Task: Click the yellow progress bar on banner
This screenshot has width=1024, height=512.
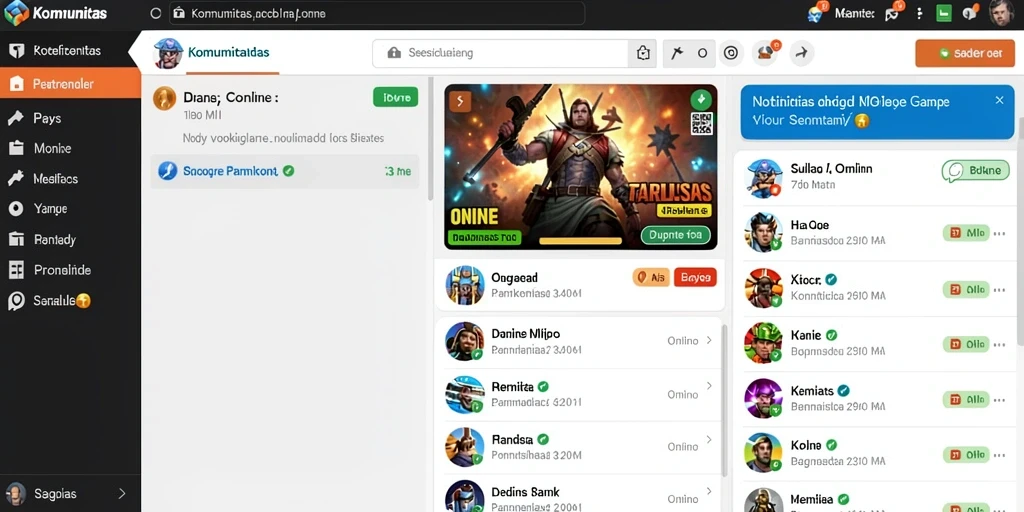Action: (x=581, y=240)
